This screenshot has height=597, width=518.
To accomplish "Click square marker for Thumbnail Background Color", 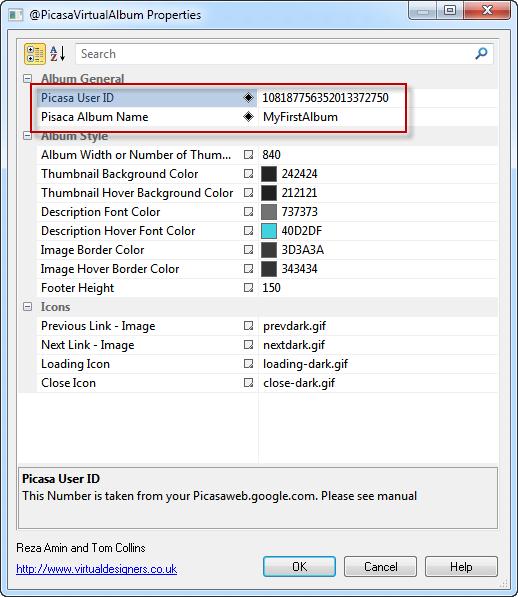I will pos(248,174).
